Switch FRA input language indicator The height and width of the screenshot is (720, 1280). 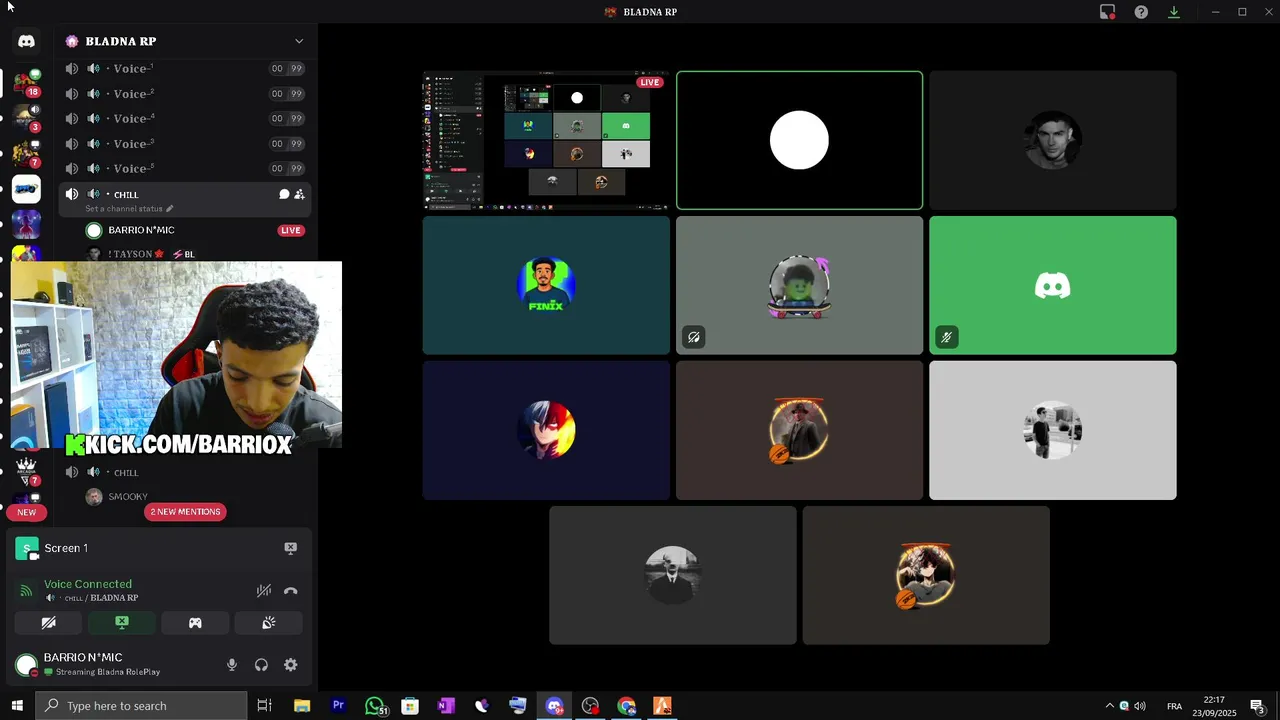pos(1174,706)
